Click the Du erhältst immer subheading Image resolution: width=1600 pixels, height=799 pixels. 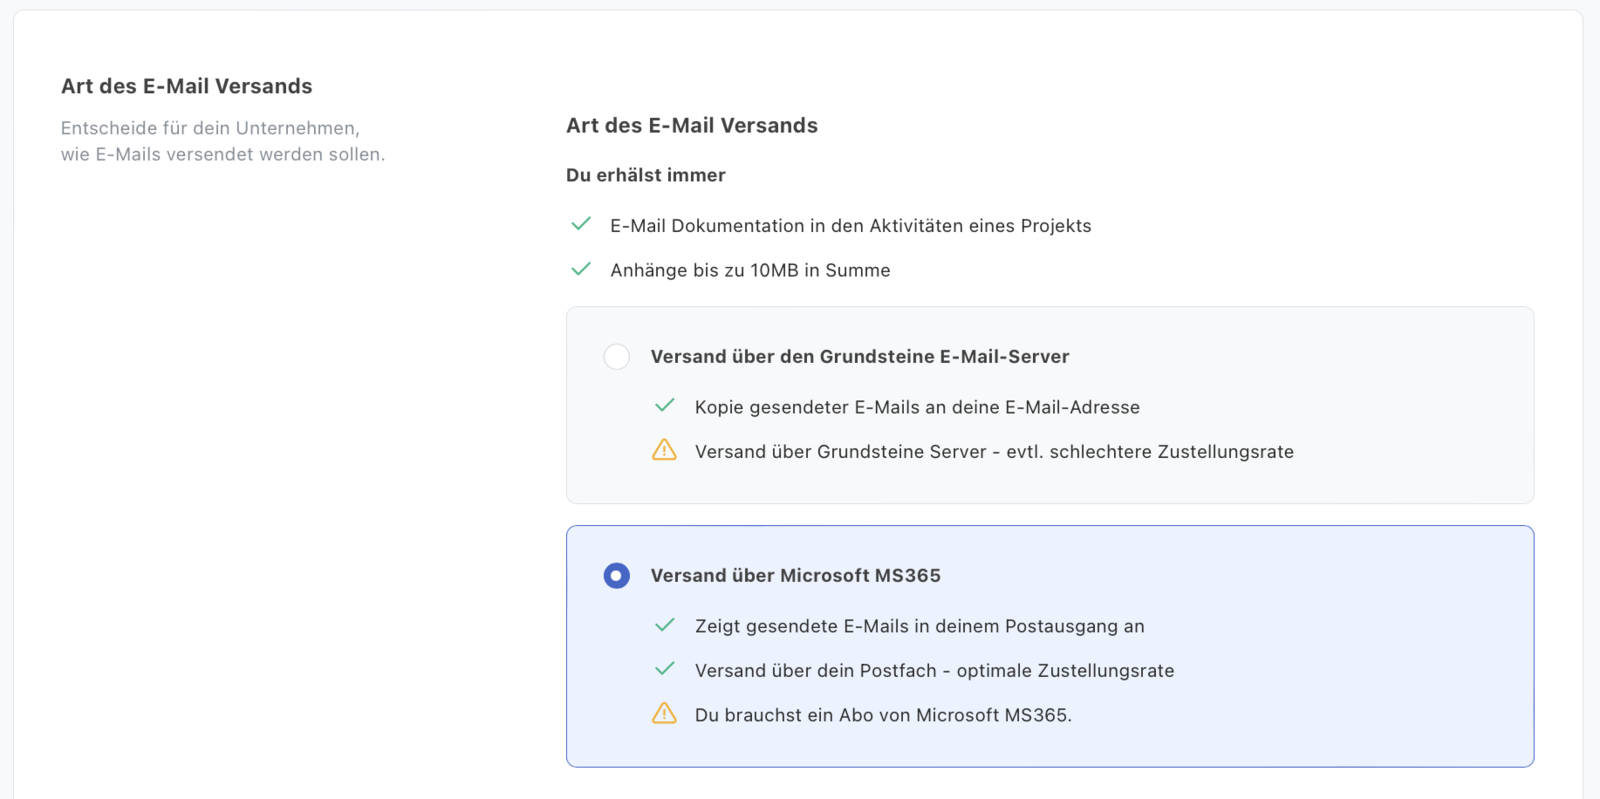[645, 175]
